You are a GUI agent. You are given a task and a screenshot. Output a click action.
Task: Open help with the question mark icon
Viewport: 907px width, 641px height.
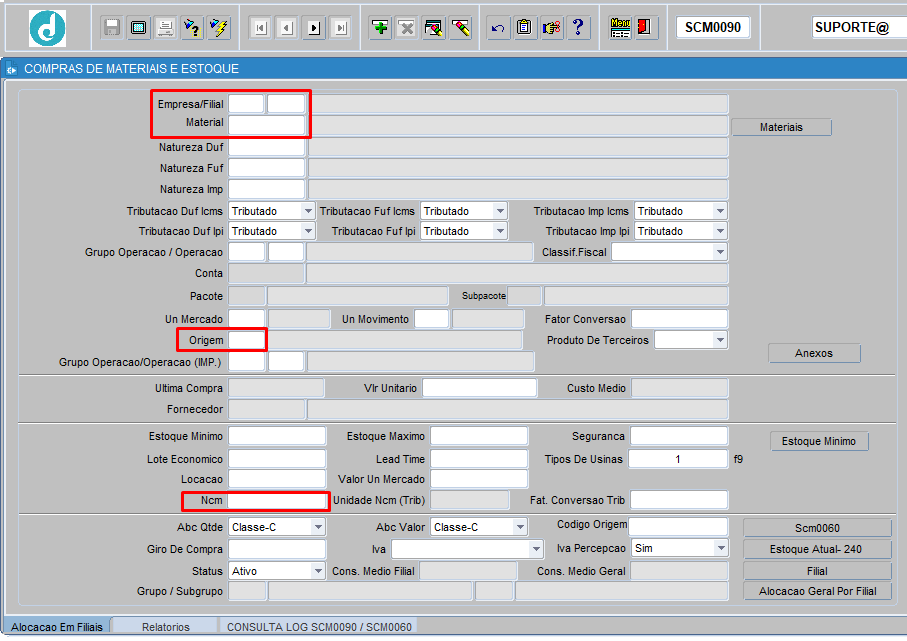point(578,28)
